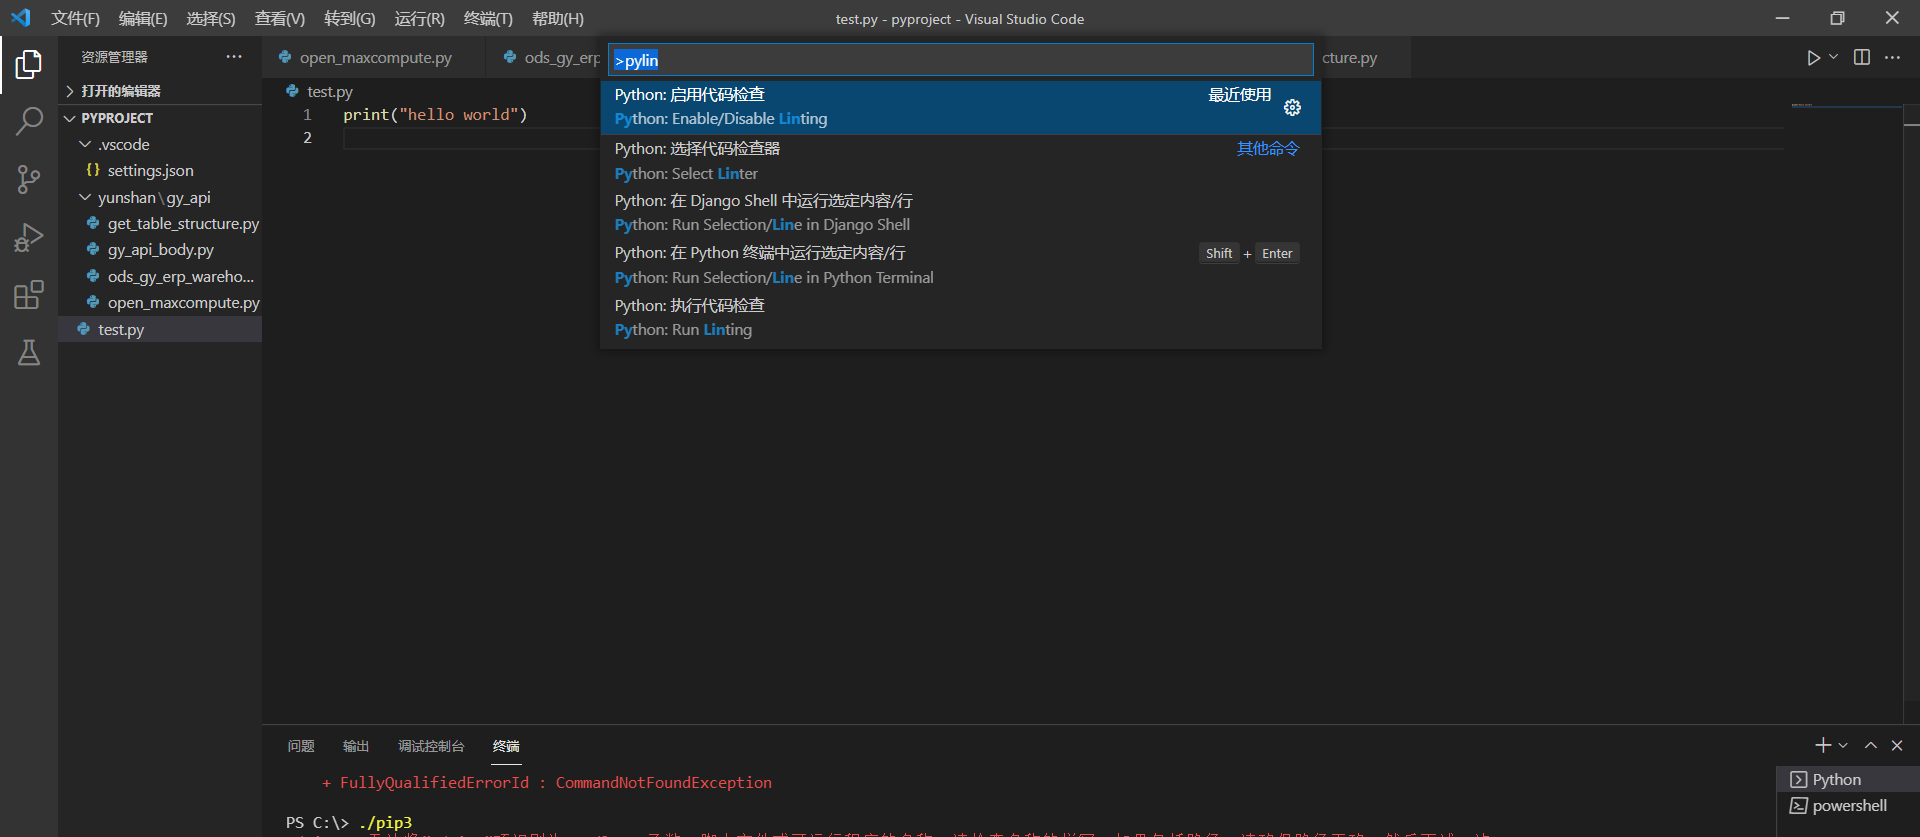Open the Extensions view

(29, 295)
